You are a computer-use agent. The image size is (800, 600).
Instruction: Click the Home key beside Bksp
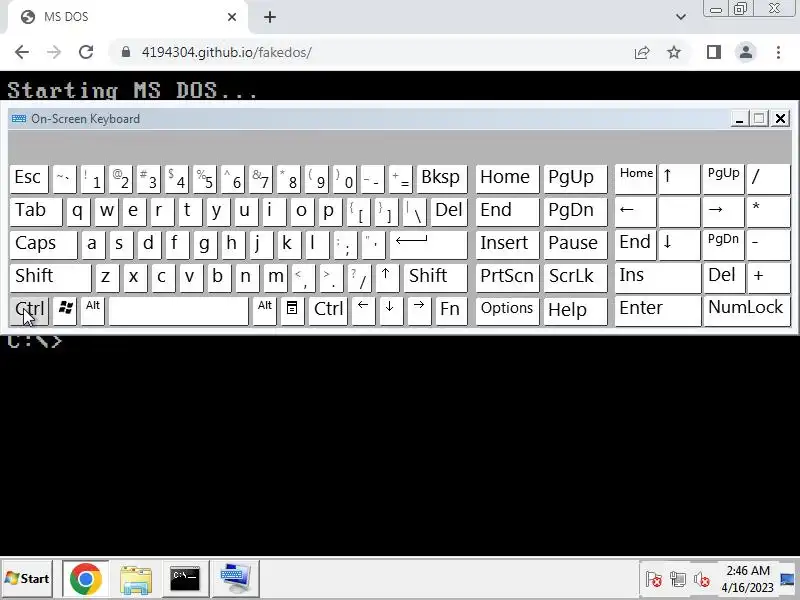pyautogui.click(x=507, y=179)
